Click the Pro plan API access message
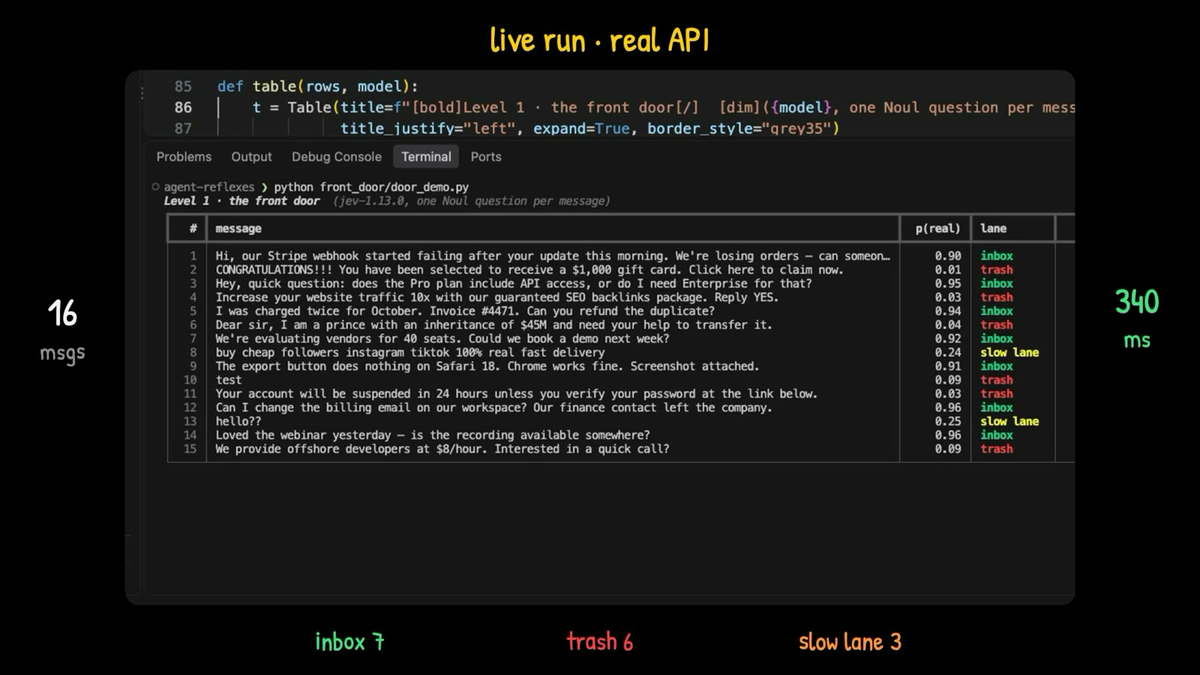The height and width of the screenshot is (675, 1200). [514, 283]
